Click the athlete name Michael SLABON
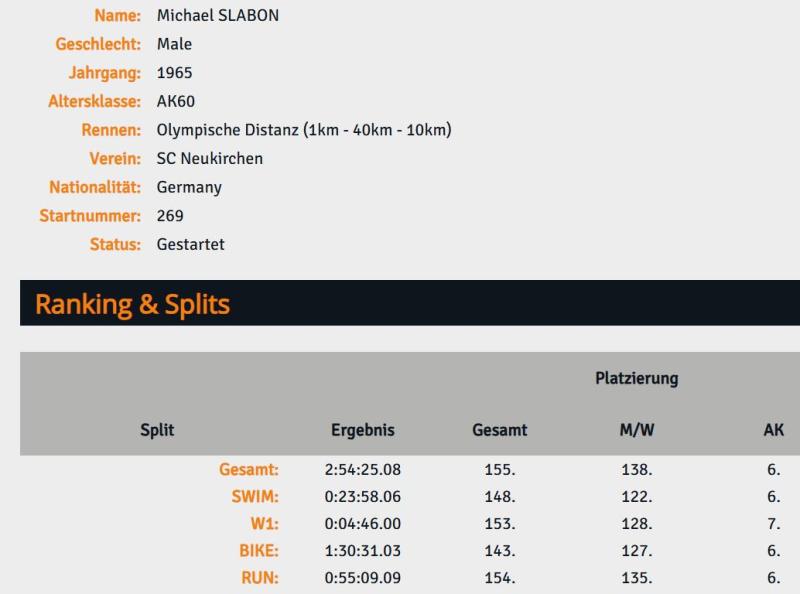The image size is (800, 594). tap(218, 16)
